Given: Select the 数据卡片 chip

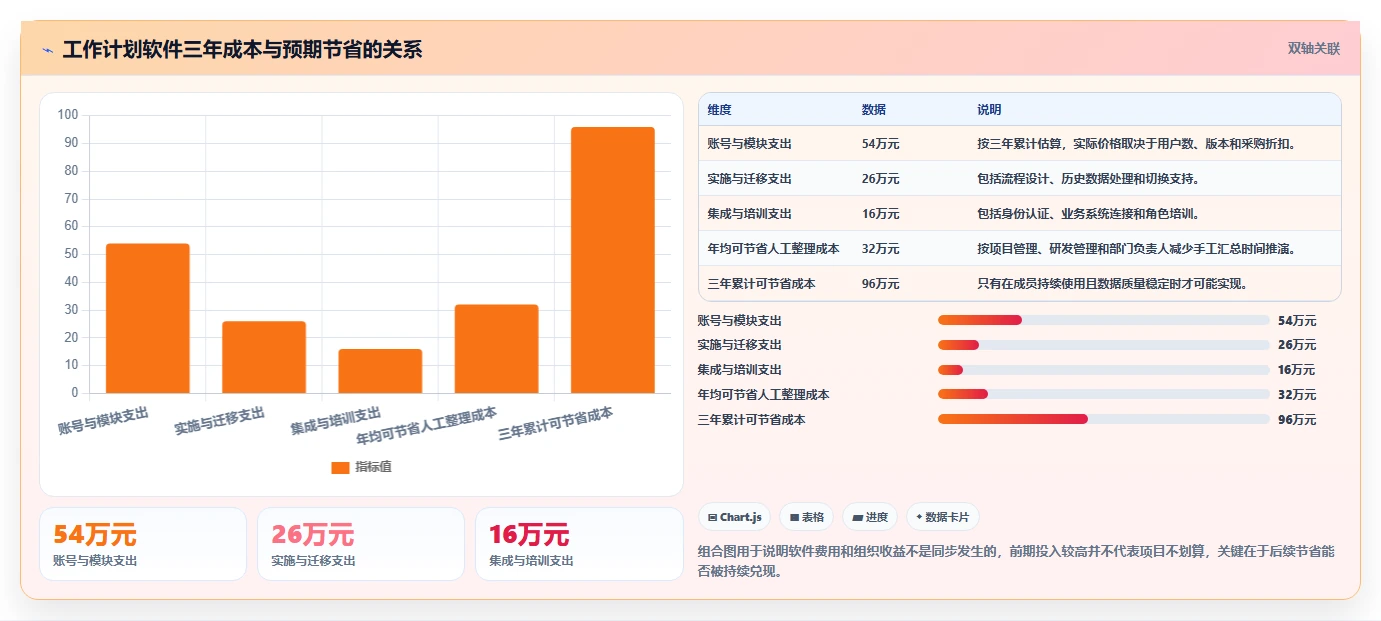Looking at the screenshot, I should click(x=943, y=517).
